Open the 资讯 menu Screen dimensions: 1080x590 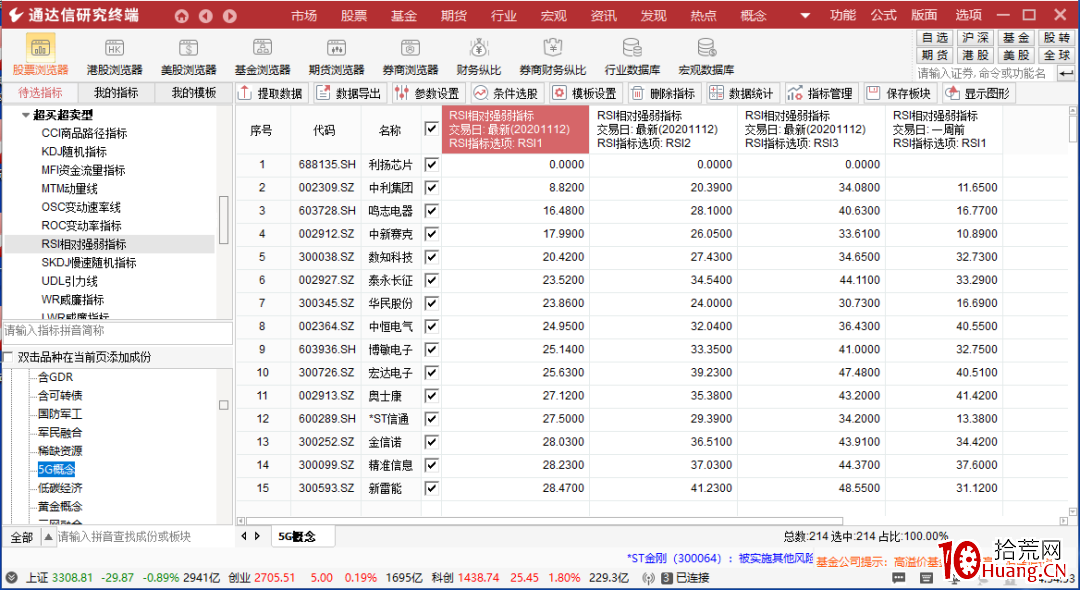[603, 15]
